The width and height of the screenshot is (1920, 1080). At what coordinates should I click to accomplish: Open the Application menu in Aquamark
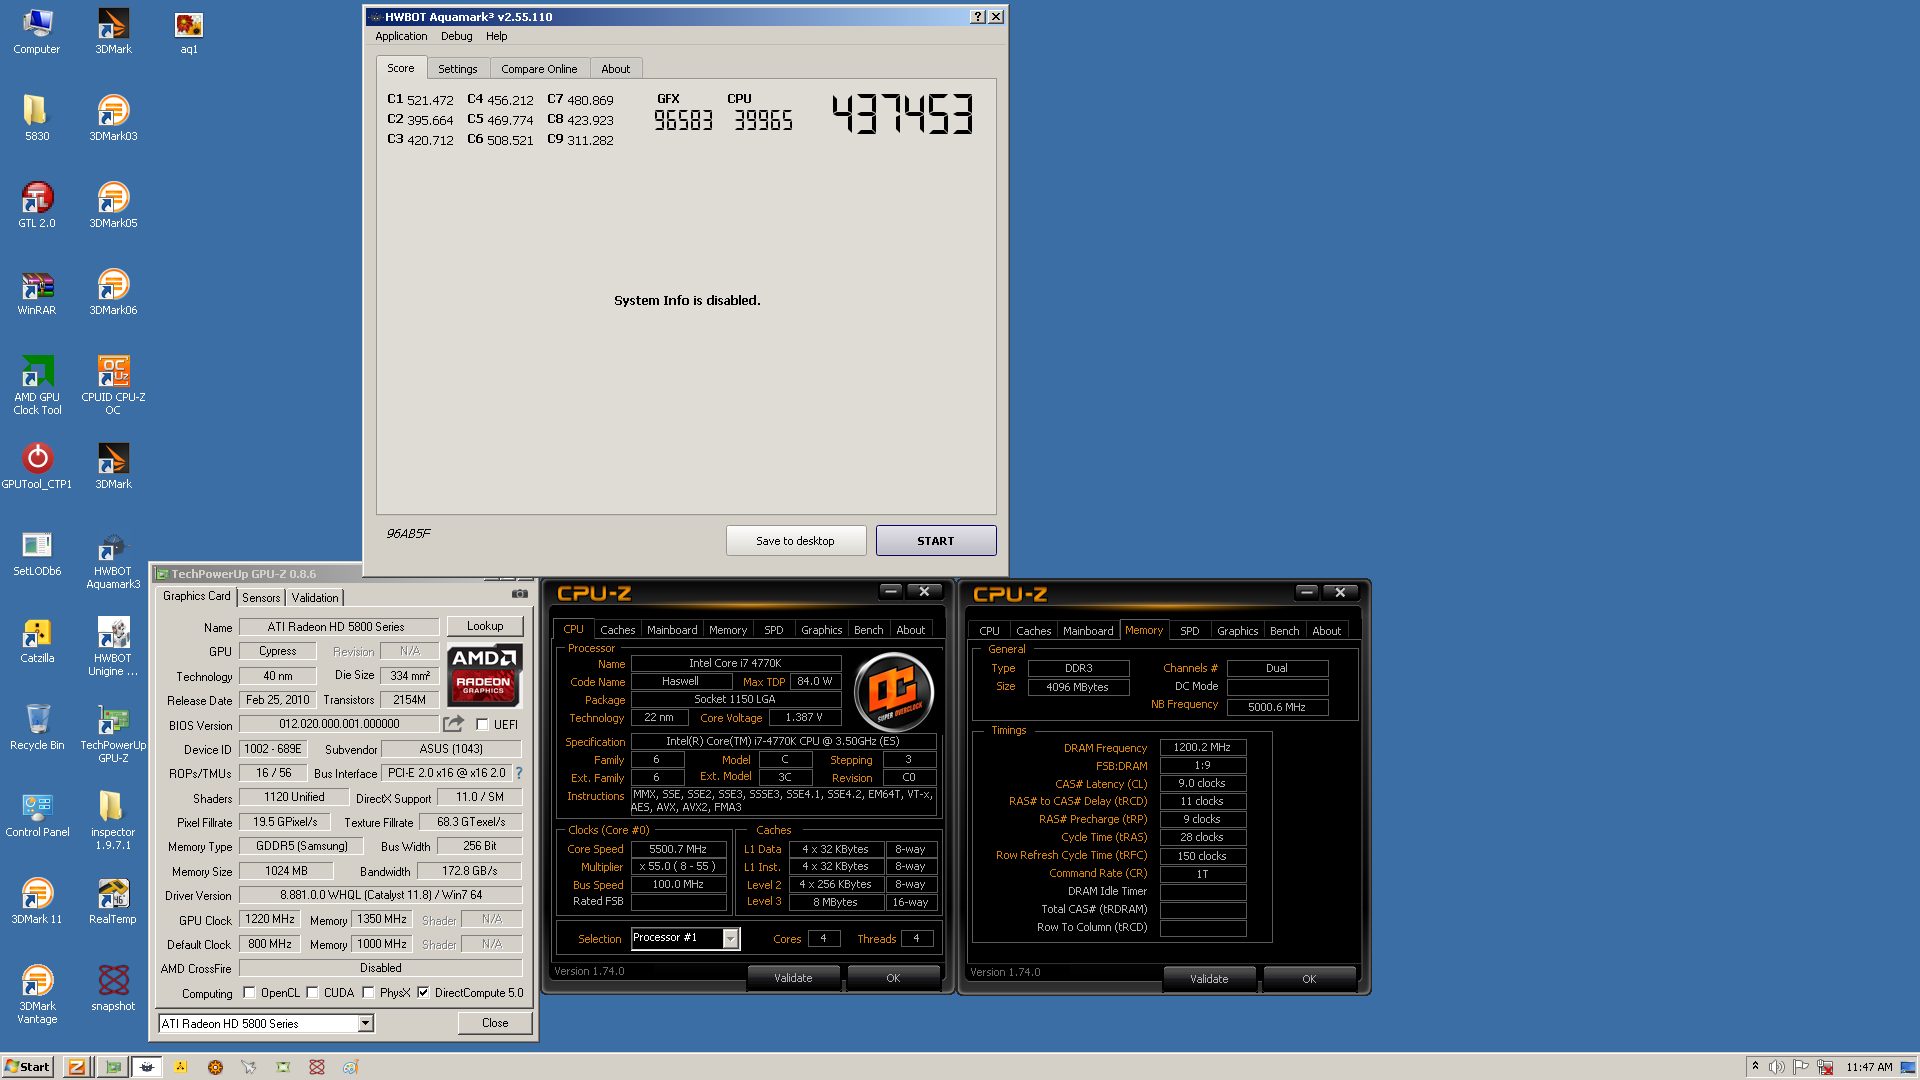coord(401,36)
